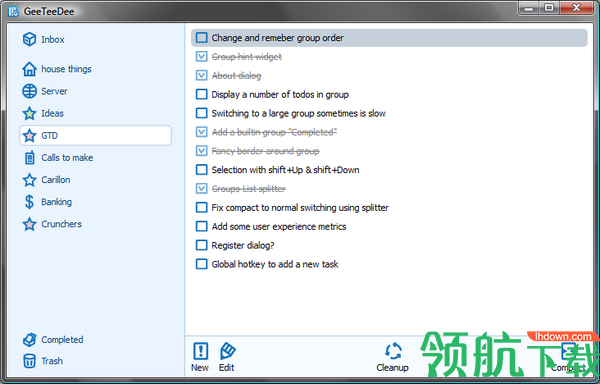Open the Trash group label
Viewport: 600px width, 384px height.
pyautogui.click(x=52, y=361)
